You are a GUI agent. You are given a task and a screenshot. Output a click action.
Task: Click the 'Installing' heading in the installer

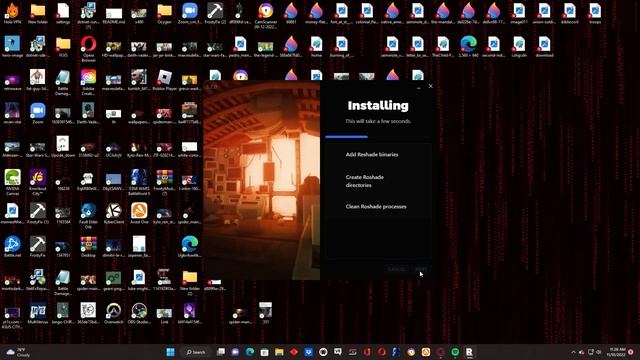378,106
